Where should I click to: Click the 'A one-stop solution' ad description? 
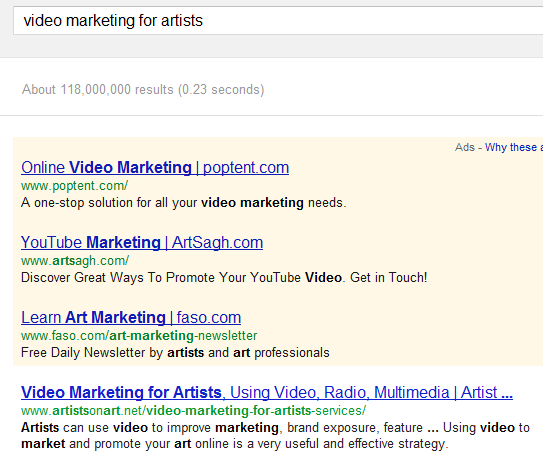184,203
